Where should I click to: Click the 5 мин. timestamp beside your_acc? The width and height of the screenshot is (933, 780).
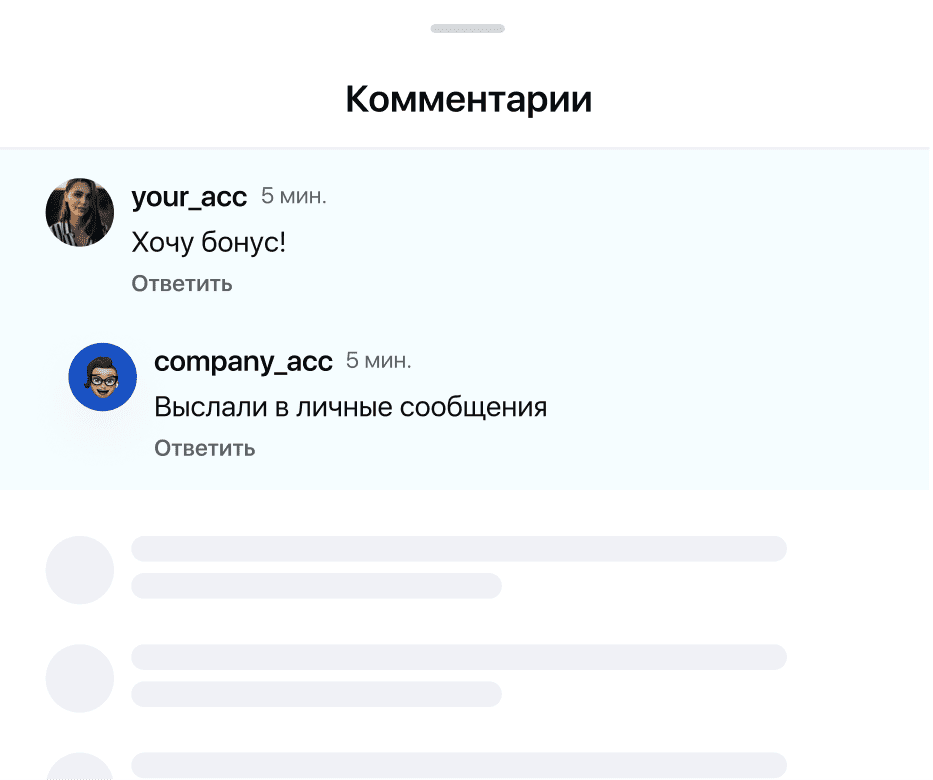coord(293,196)
